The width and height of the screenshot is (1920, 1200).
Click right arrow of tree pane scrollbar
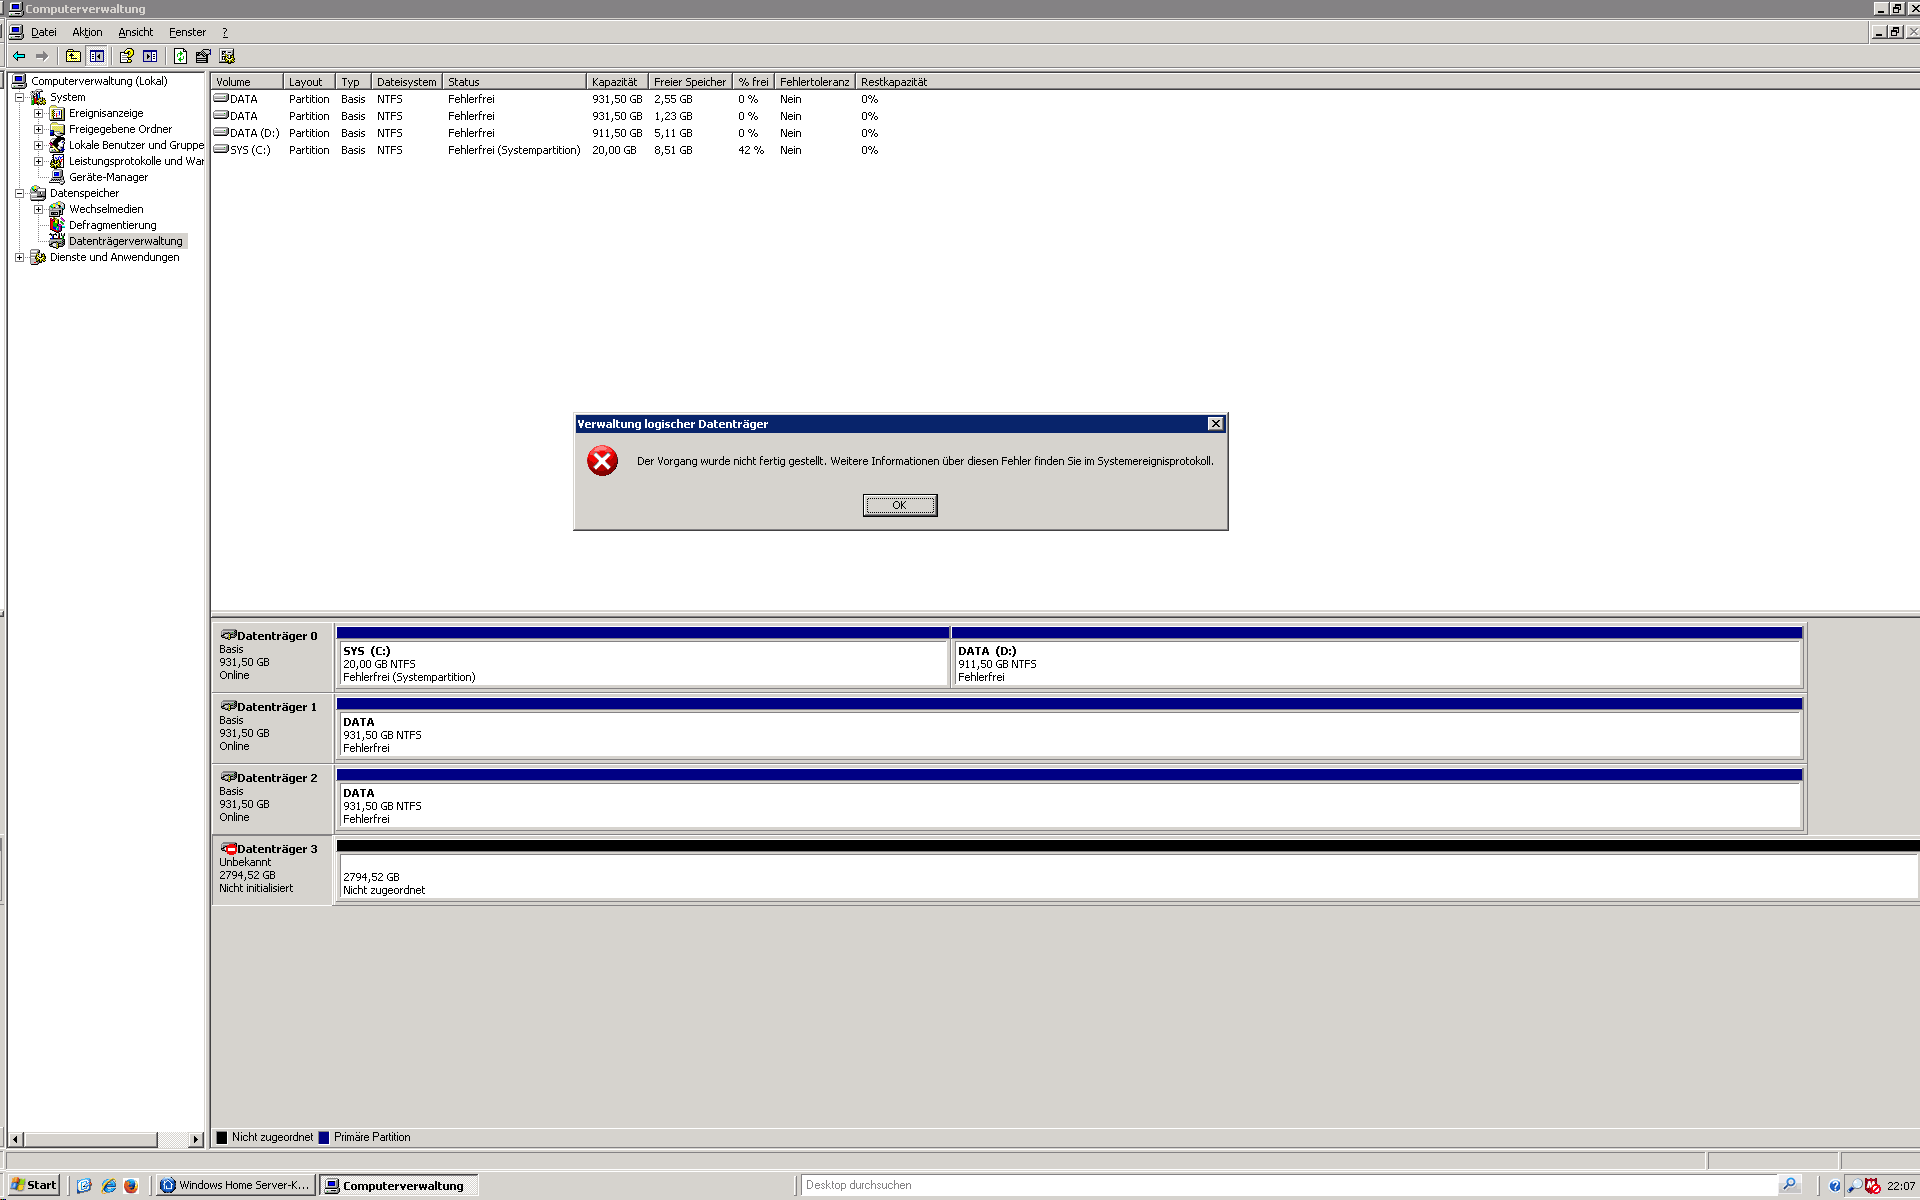pos(196,1139)
